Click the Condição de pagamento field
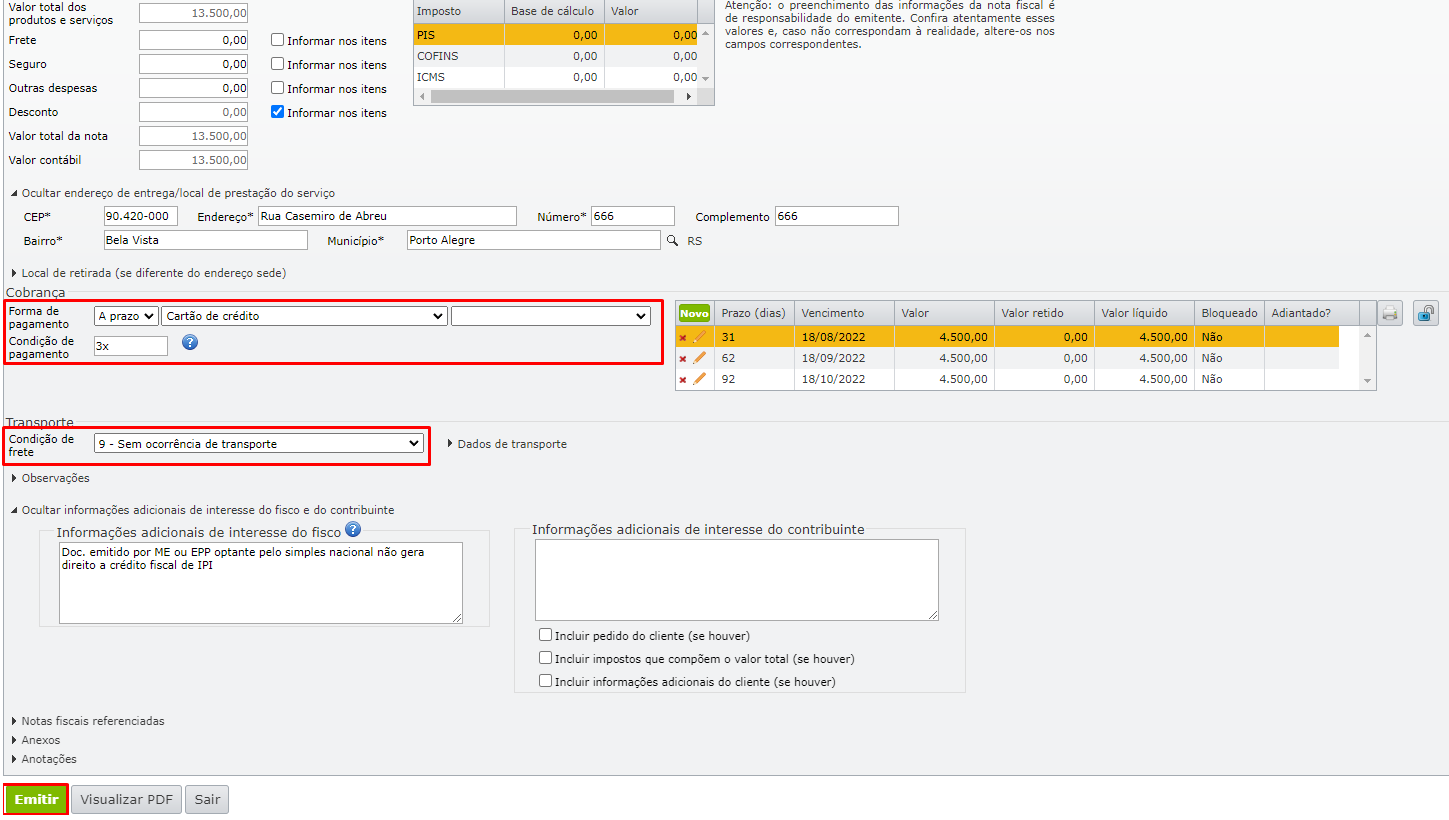Viewport: 1449px width, 820px height. 131,346
